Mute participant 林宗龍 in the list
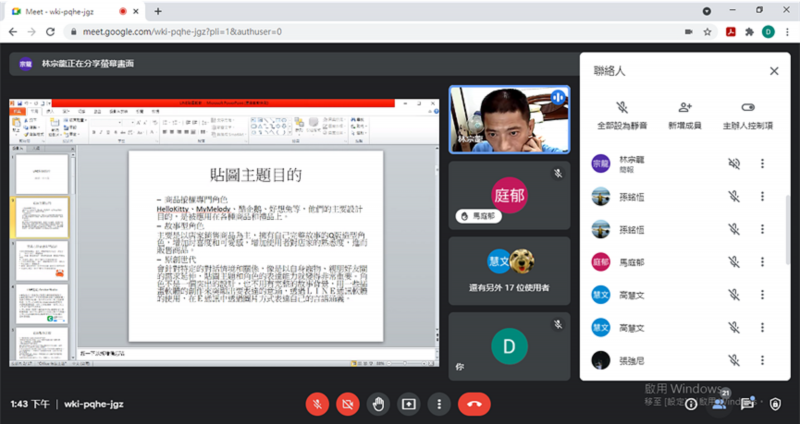 (734, 164)
